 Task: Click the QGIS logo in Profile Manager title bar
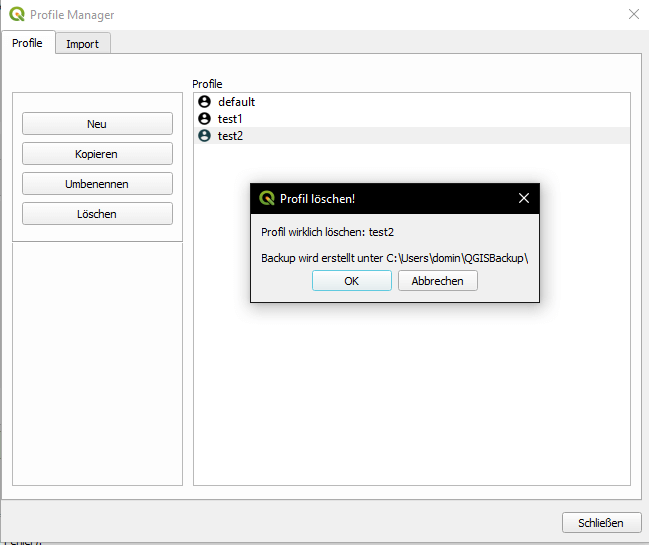pos(16,15)
